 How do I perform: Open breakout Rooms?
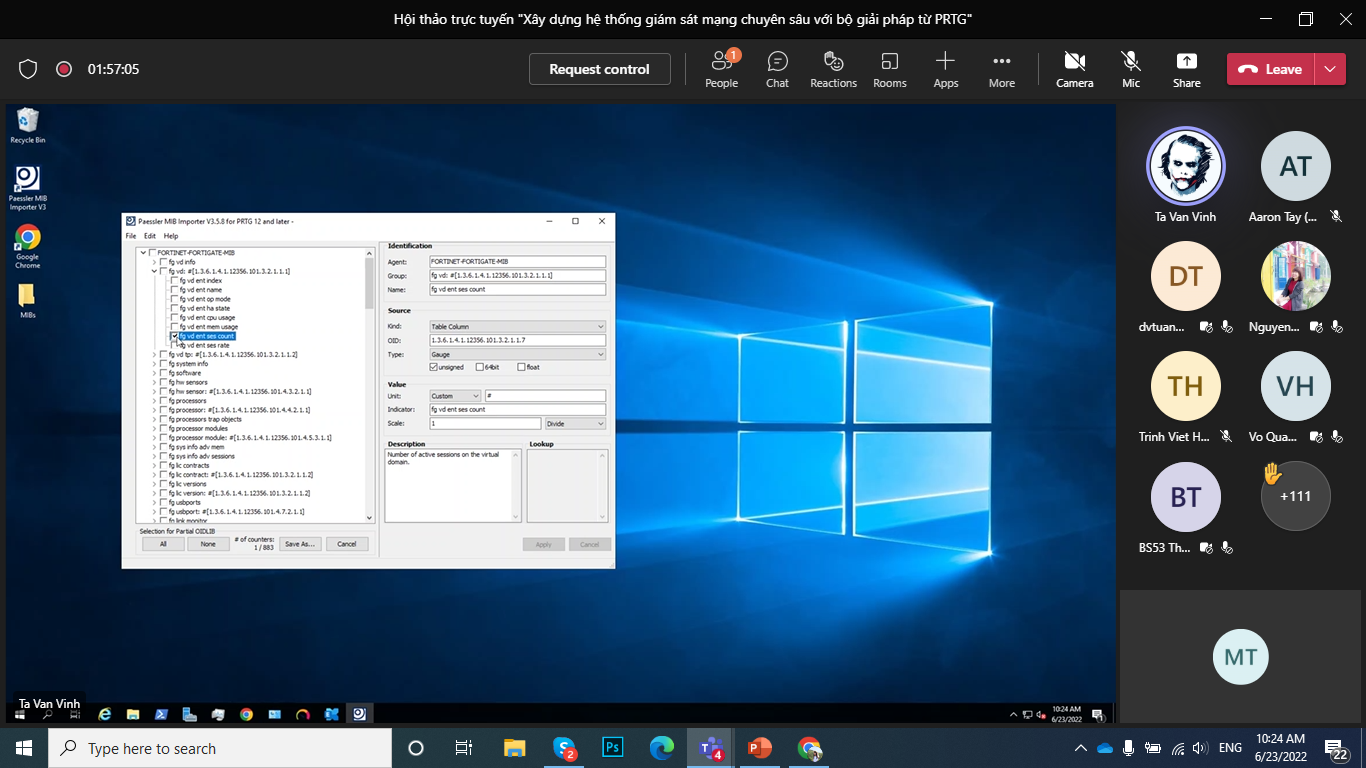tap(889, 69)
